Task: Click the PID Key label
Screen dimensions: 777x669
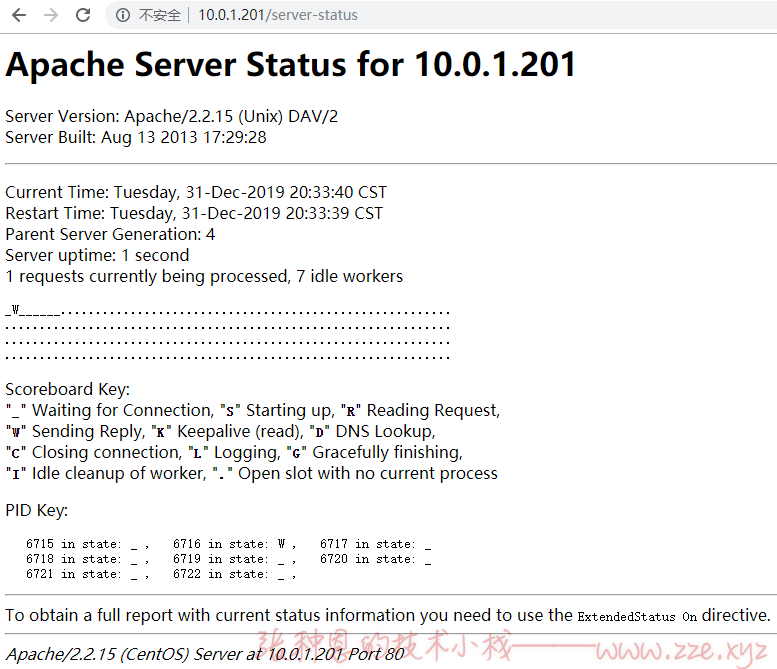Action: click(37, 510)
